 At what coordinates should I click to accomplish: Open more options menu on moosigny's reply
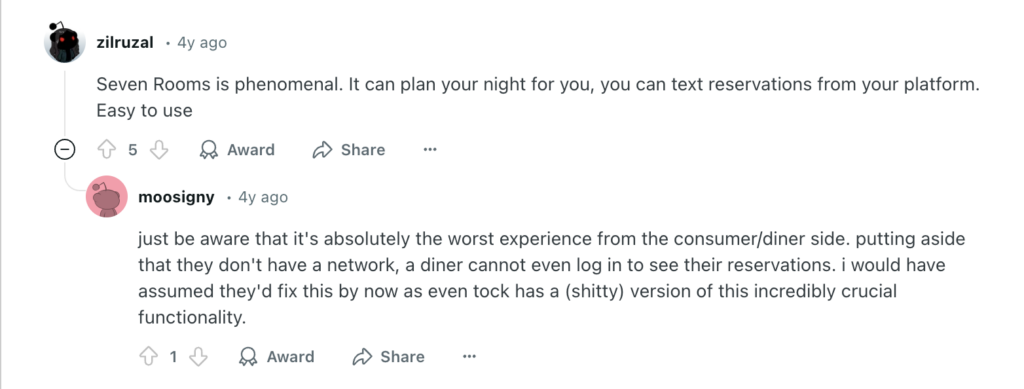469,356
